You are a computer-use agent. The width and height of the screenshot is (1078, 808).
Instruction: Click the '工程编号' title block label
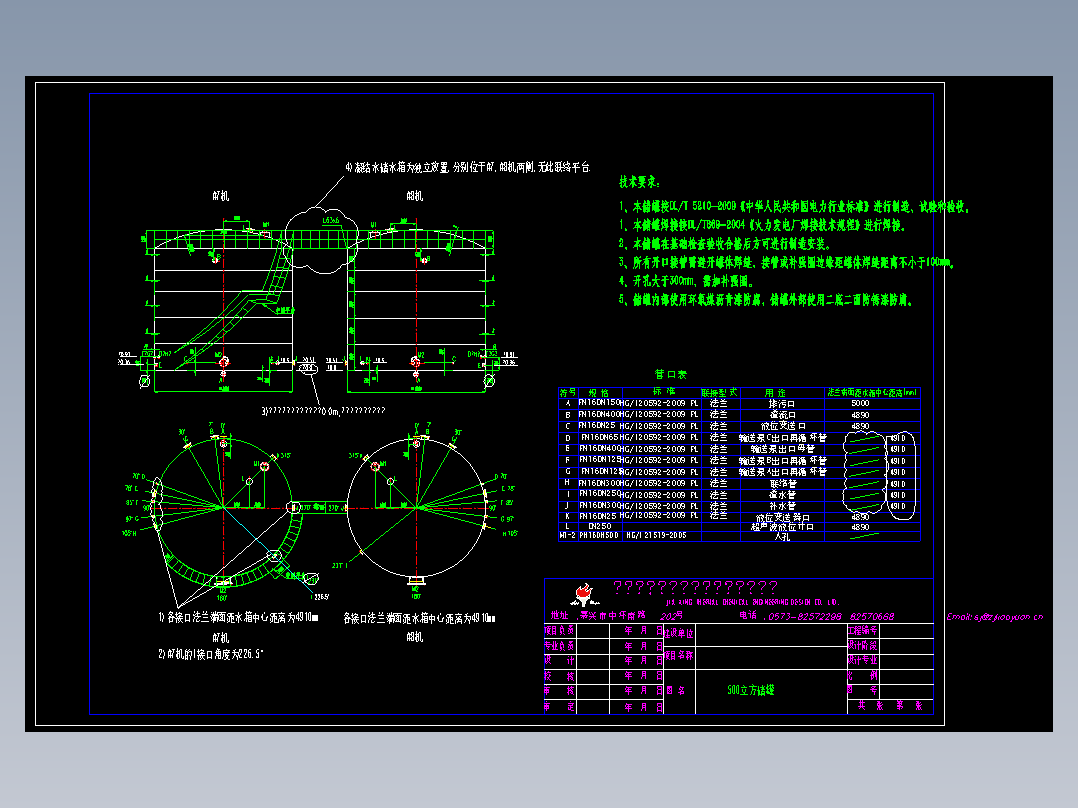tap(863, 630)
